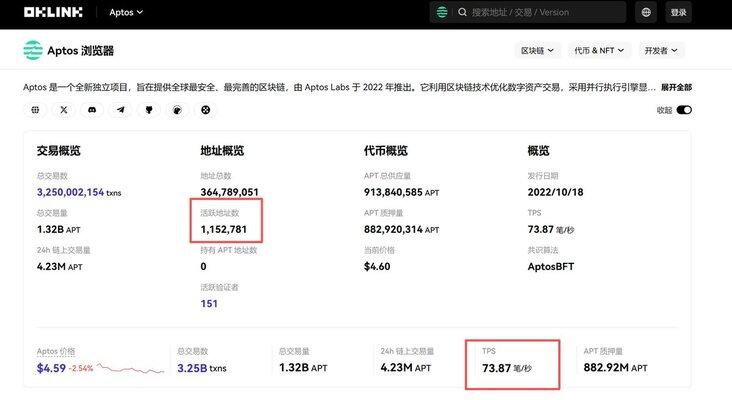Viewport: 732px width, 400px height.
Task: Click the Aptos price sparkline chart
Action: coord(131,369)
